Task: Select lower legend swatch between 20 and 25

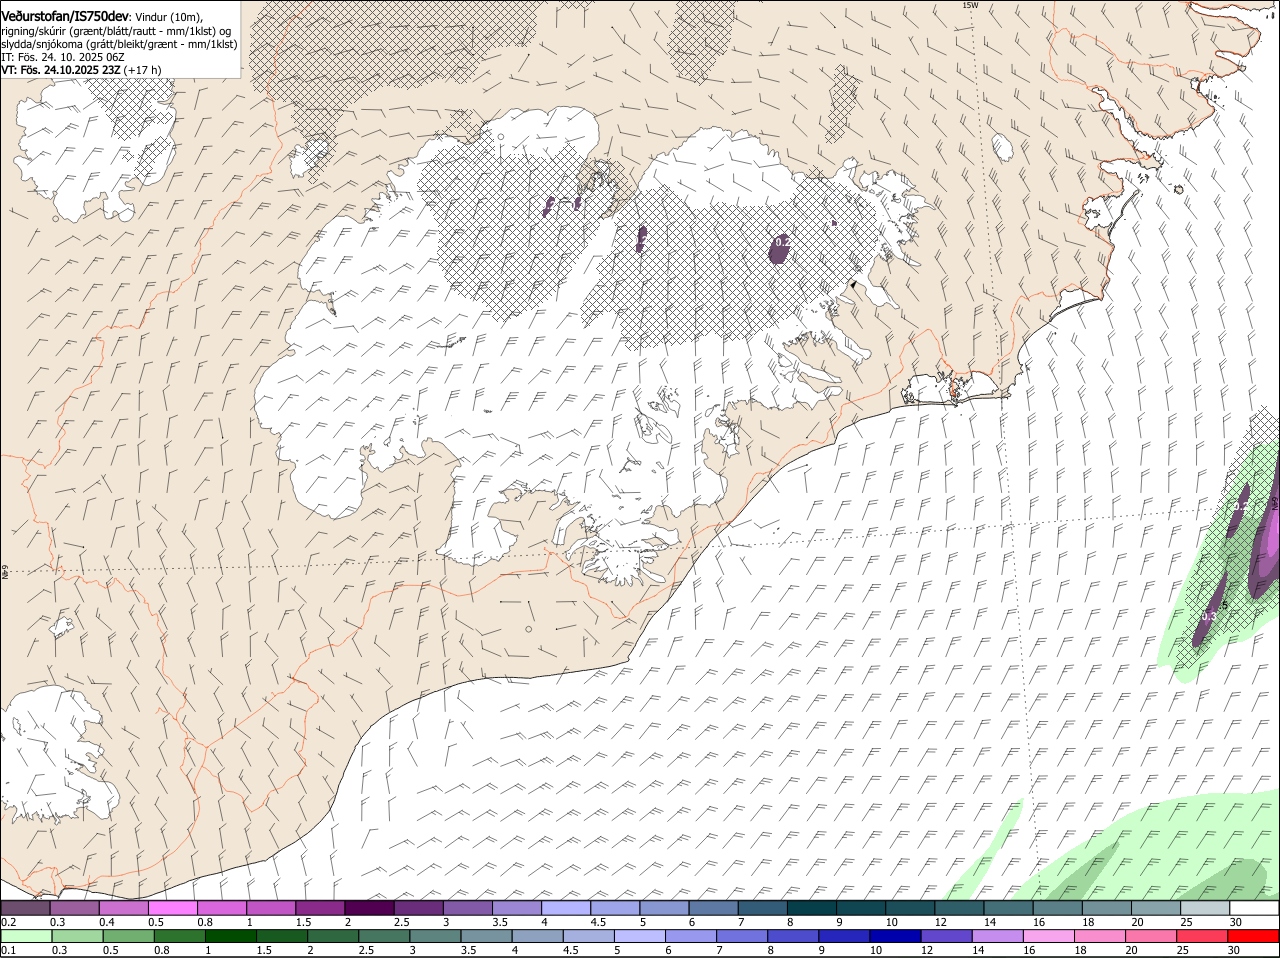Action: [1154, 936]
